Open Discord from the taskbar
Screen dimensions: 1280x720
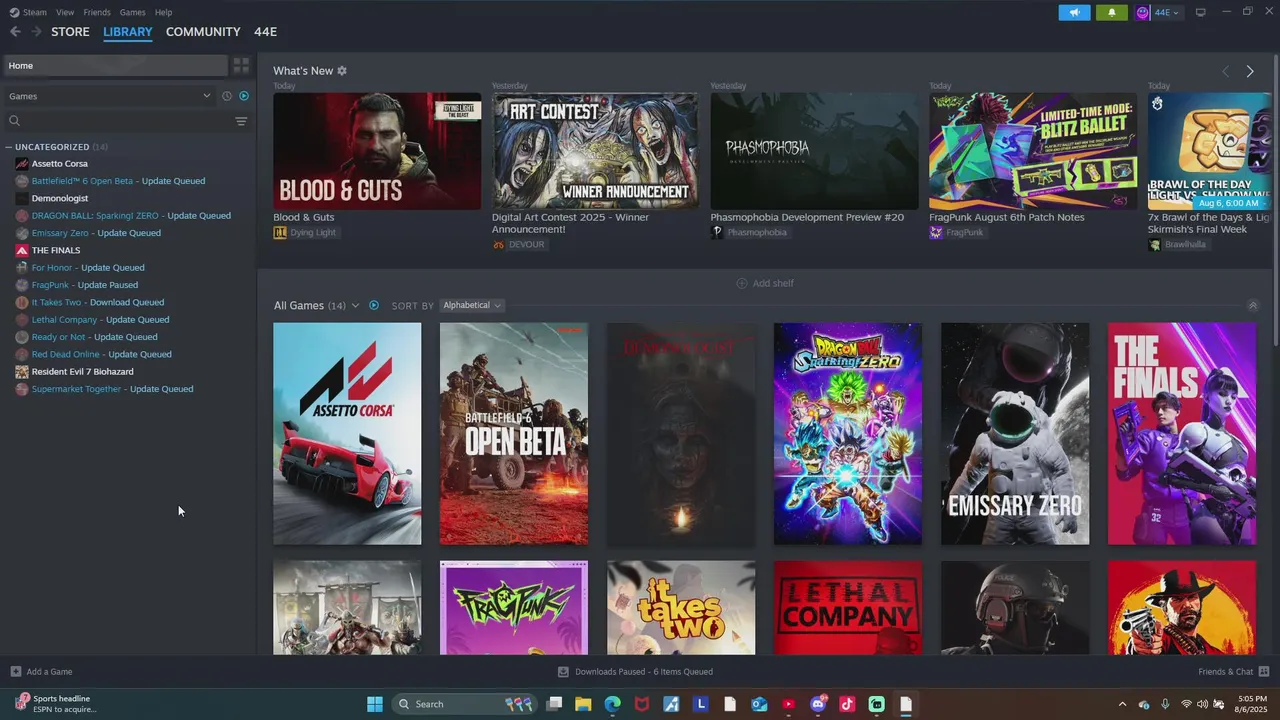pos(818,704)
